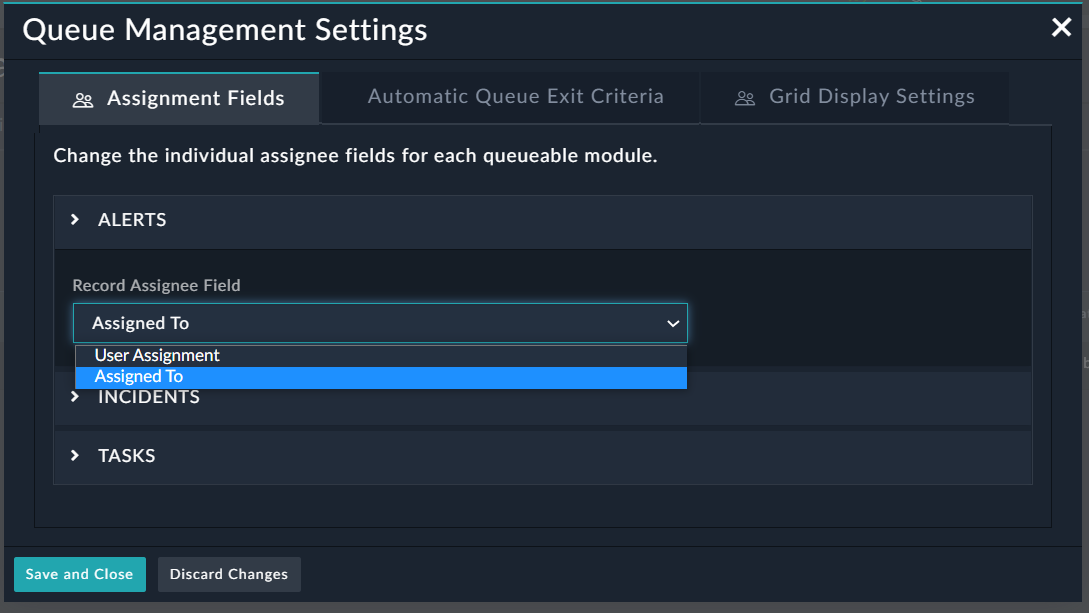Click the Queue Management Settings title text
This screenshot has width=1089, height=613.
pos(226,30)
